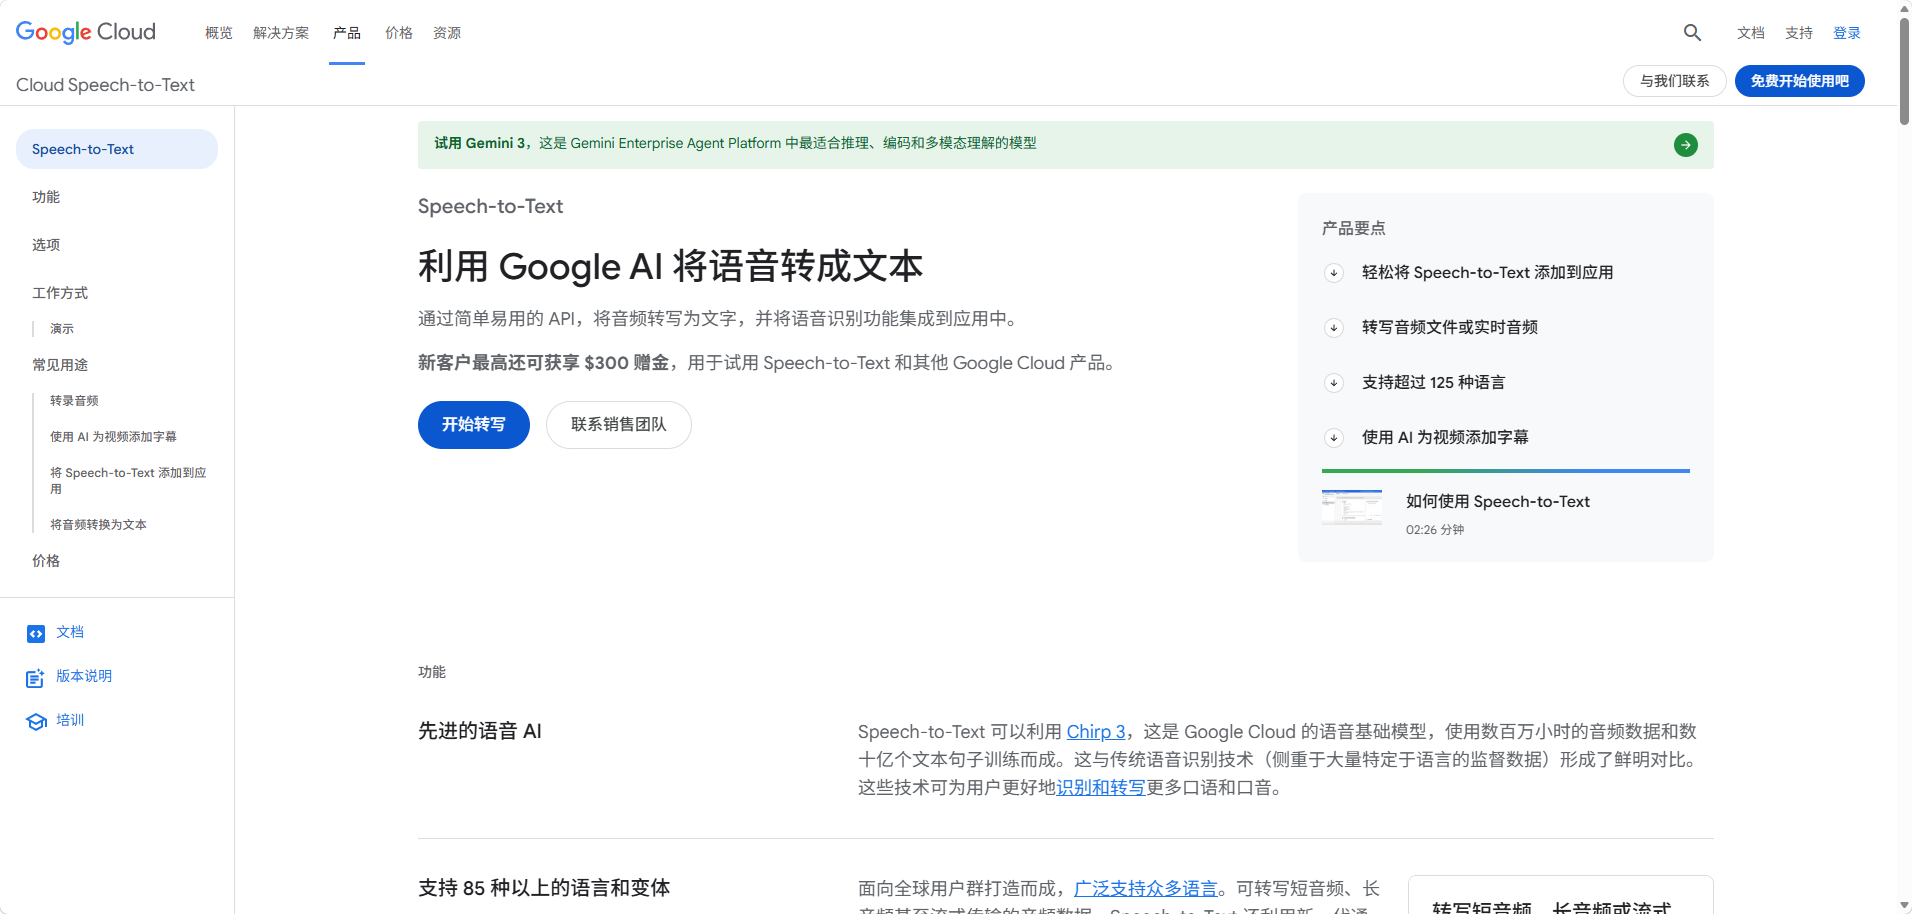
Task: Click the 如何使用 Speech-to-Text video title
Action: (x=1498, y=502)
